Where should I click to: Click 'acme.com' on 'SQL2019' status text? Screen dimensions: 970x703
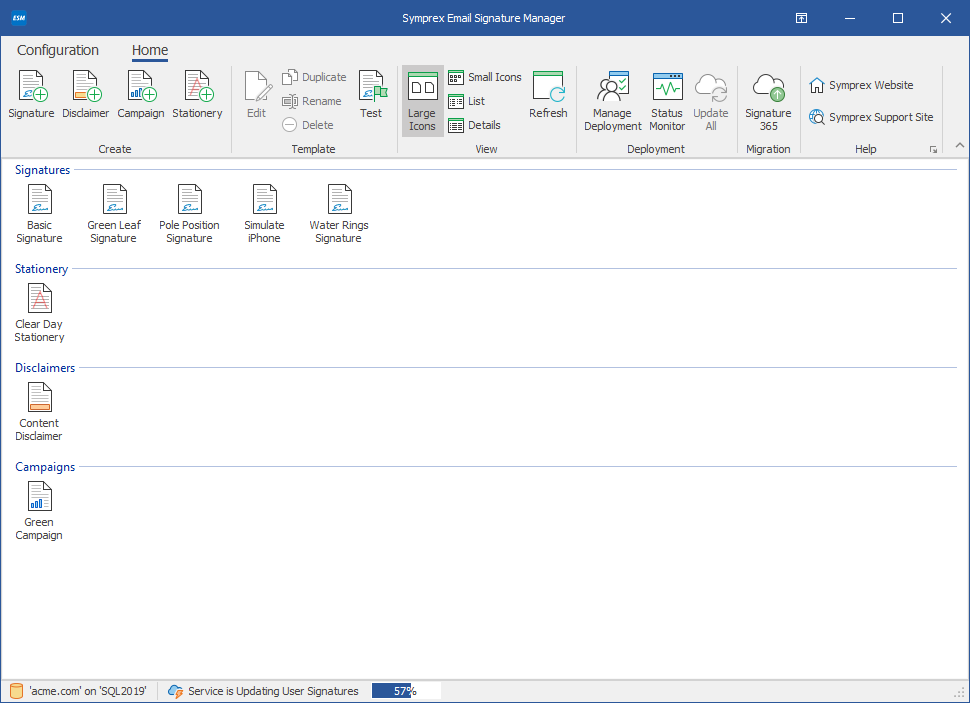click(x=88, y=691)
